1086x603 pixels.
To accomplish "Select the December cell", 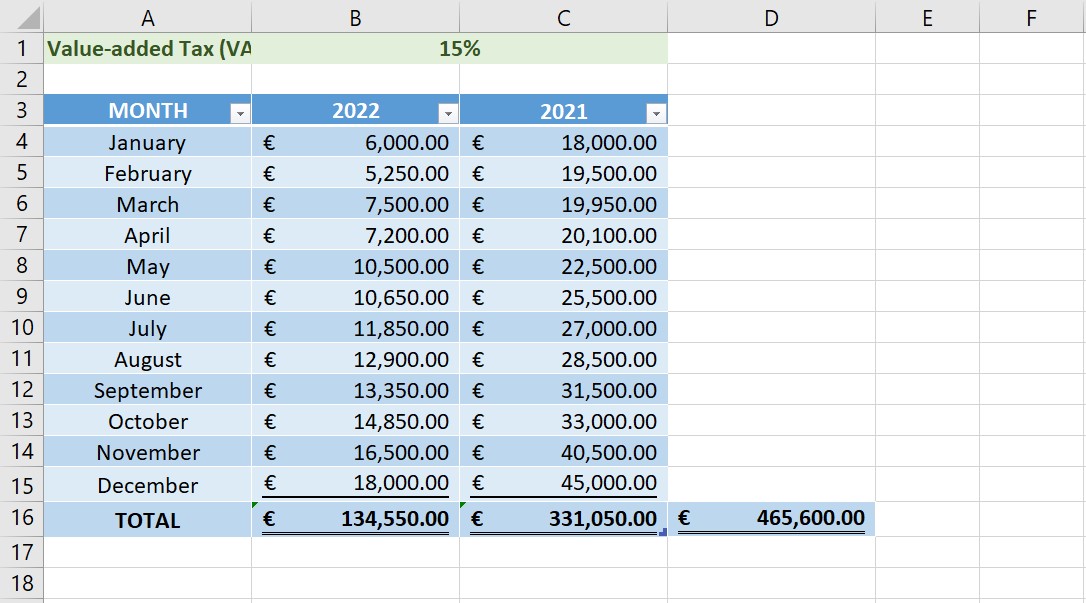I will tap(148, 485).
